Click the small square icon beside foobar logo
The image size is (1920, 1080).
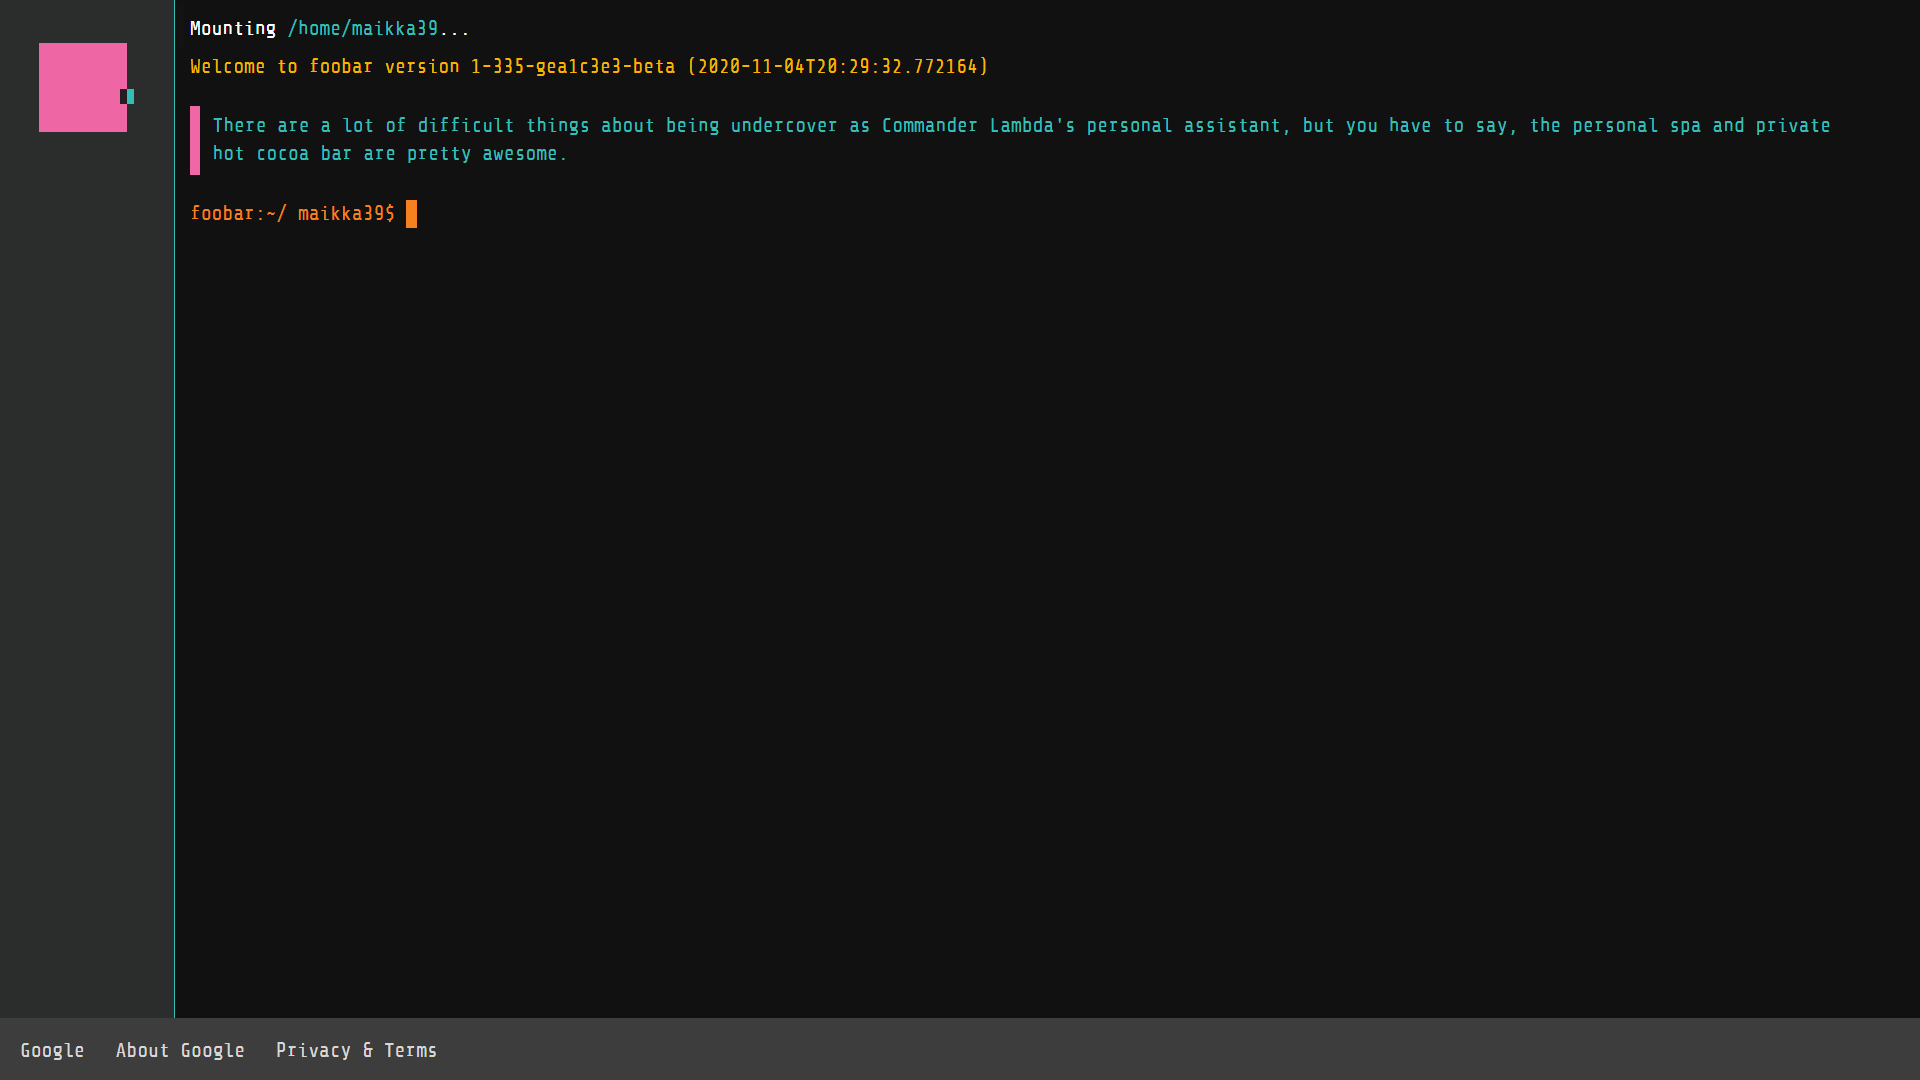[132, 90]
